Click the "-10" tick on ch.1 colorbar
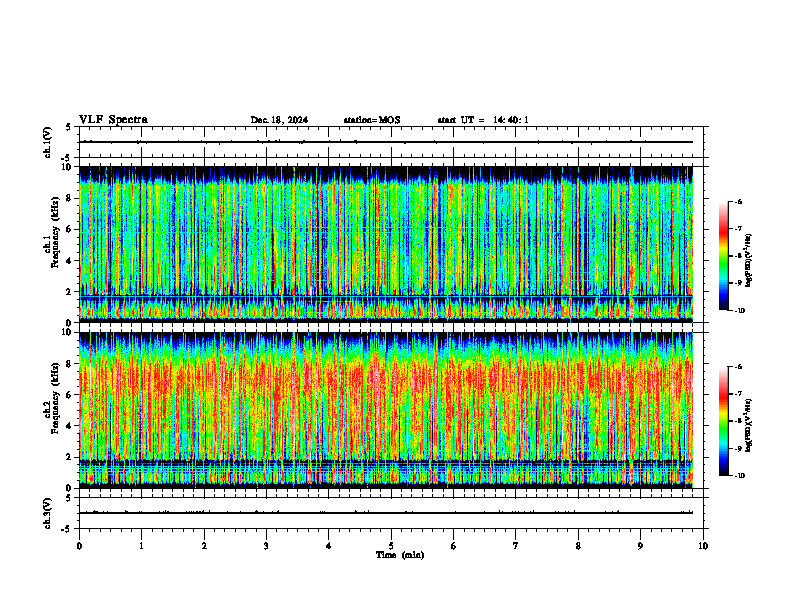The height and width of the screenshot is (612, 792). [740, 311]
